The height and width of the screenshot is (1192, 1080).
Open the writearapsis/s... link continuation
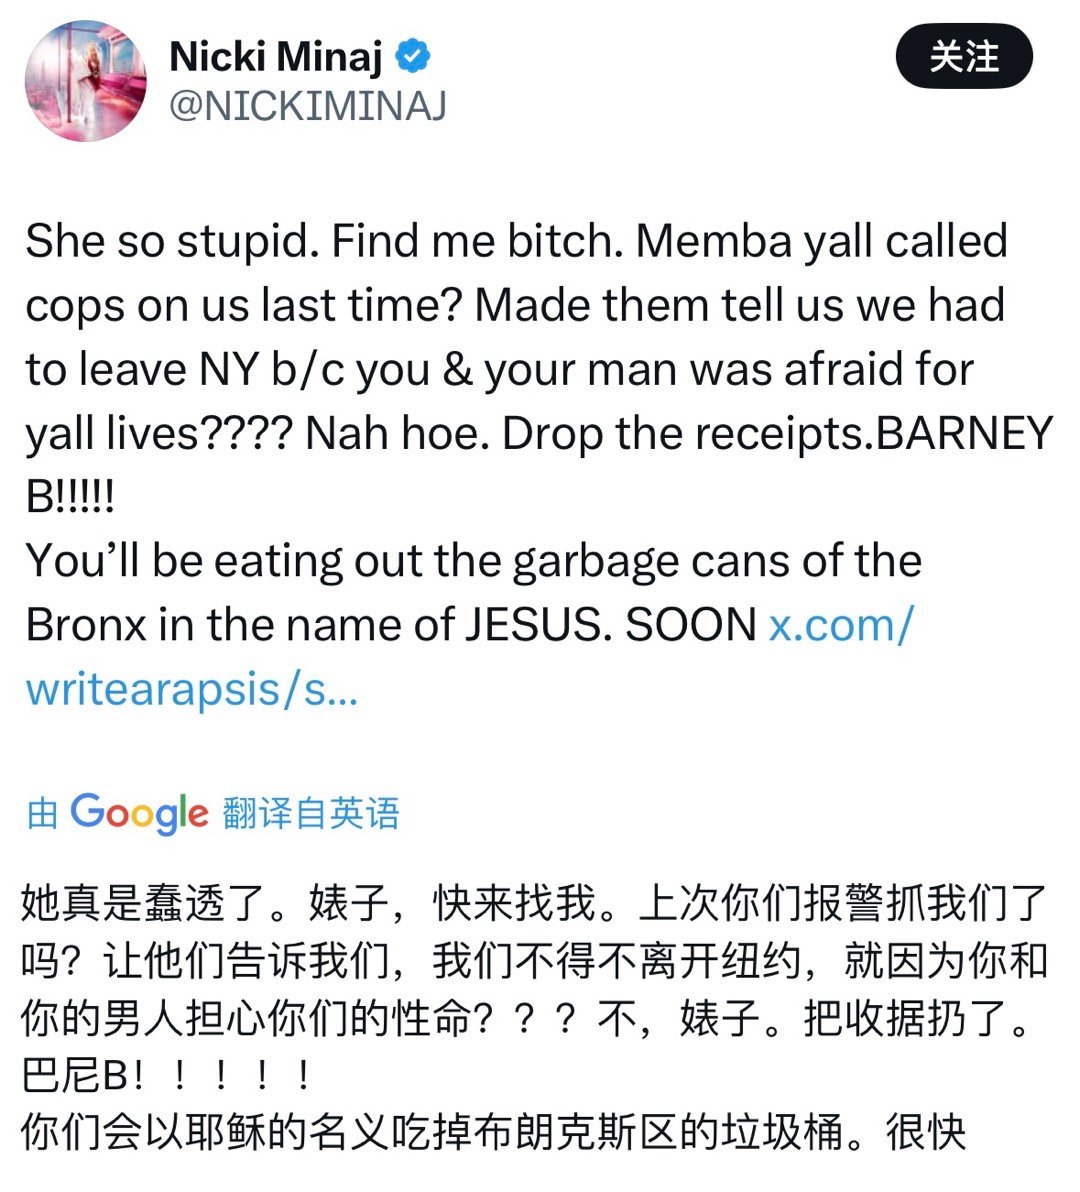pyautogui.click(x=192, y=690)
